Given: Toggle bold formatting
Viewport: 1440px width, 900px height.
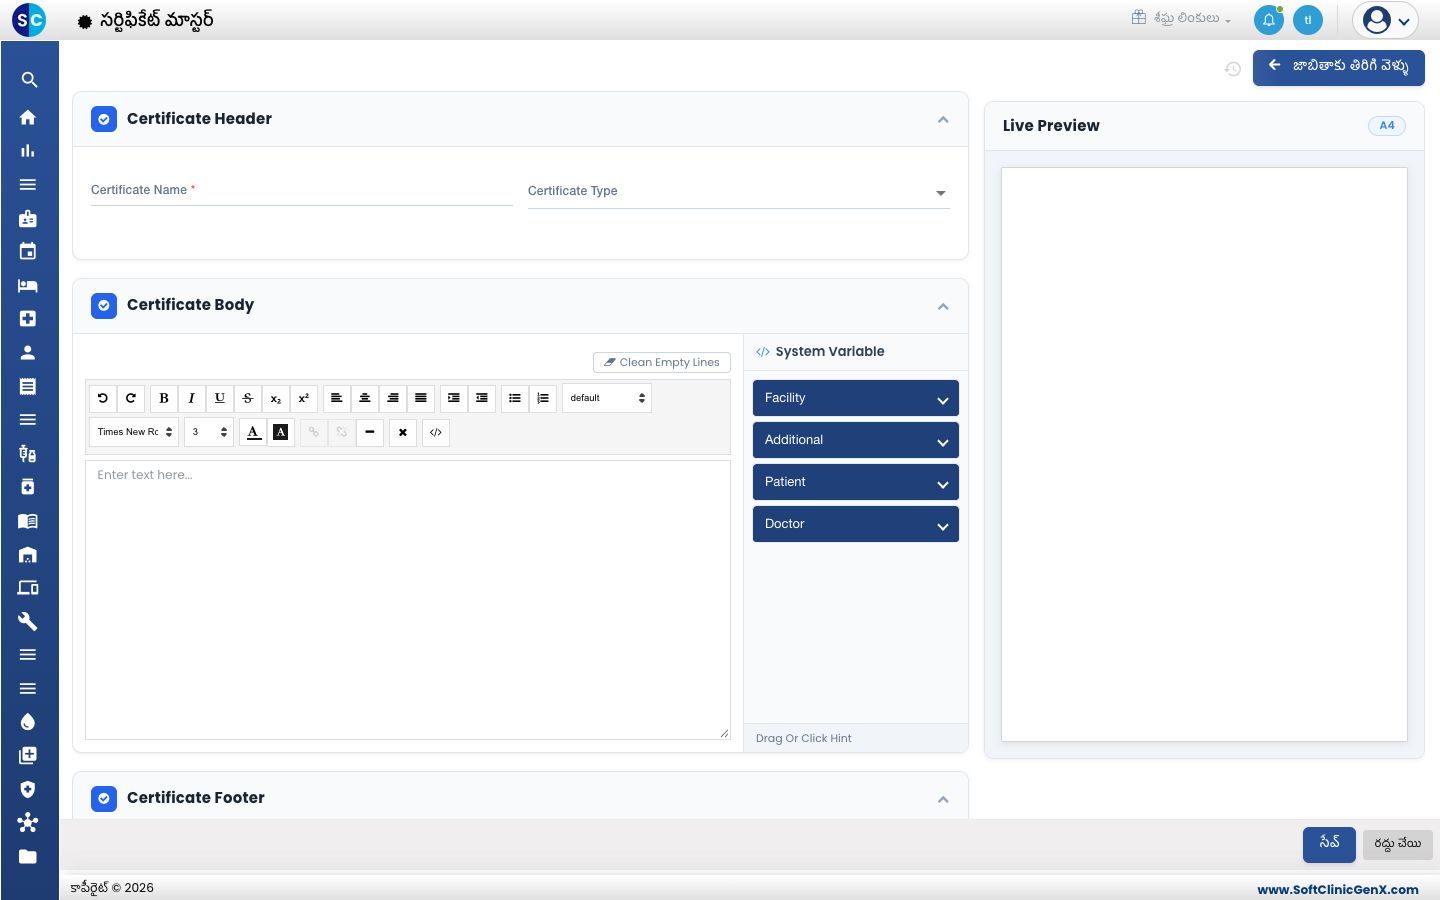Looking at the screenshot, I should click(164, 398).
